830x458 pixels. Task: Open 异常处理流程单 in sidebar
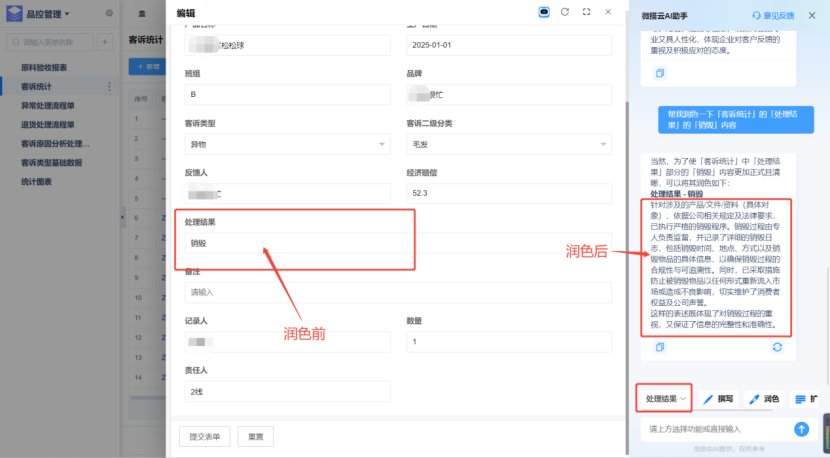coord(48,105)
